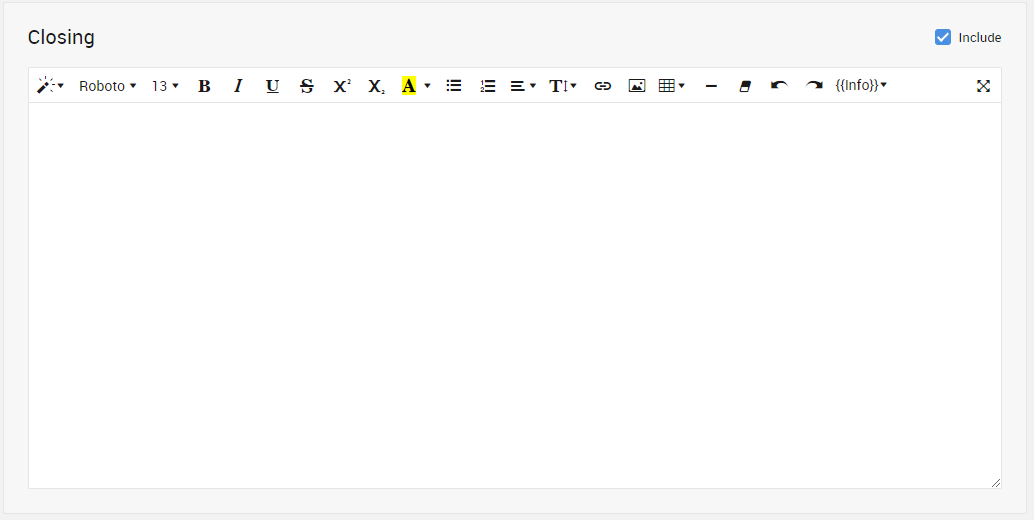Undo the last edit
Screen dimensions: 1034x520
(779, 86)
